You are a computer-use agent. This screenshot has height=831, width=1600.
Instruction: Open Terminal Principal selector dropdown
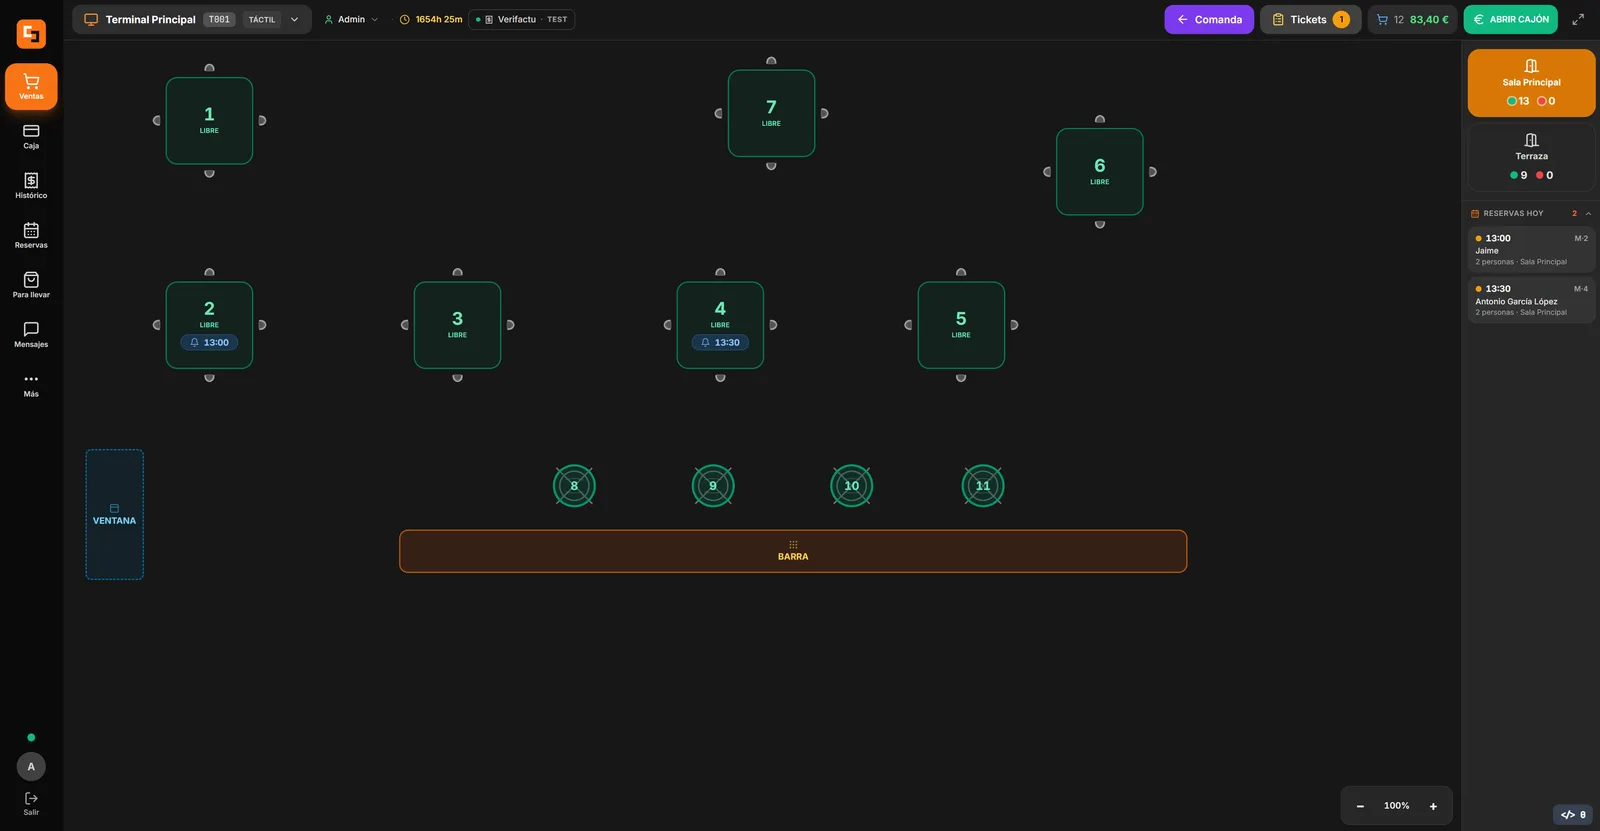[191, 19]
